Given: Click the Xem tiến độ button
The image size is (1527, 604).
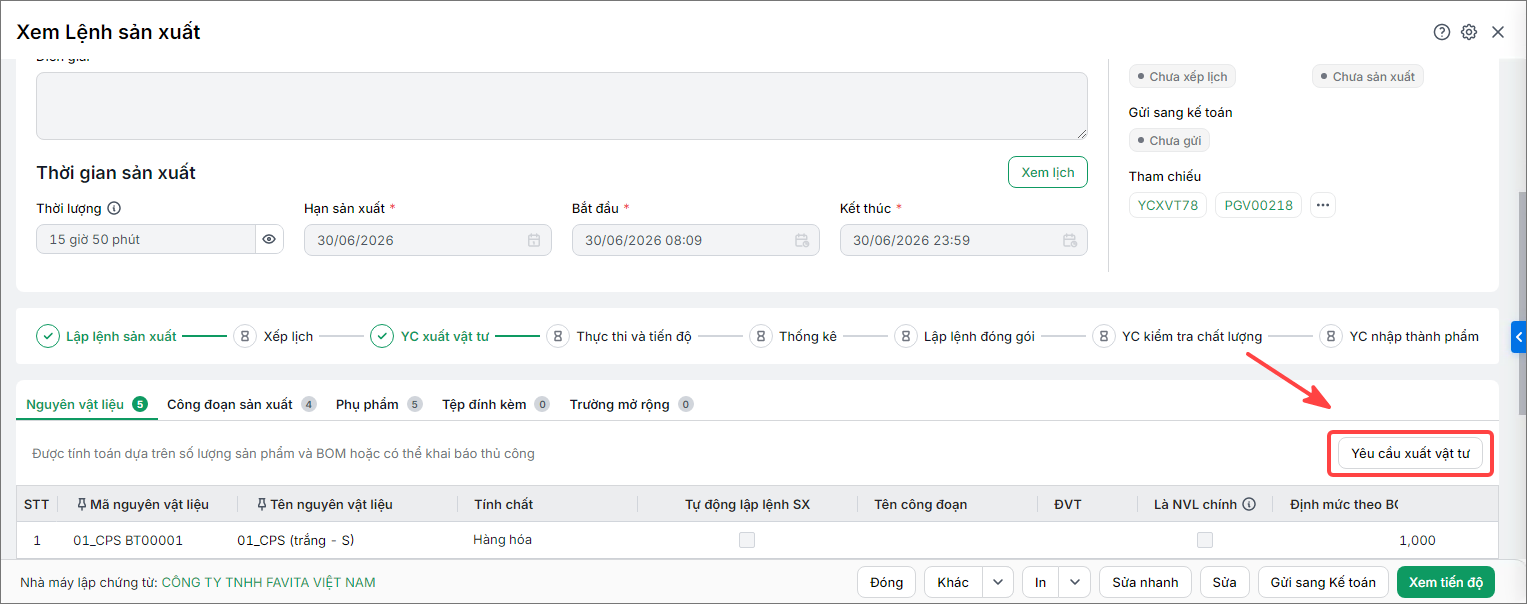Looking at the screenshot, I should pyautogui.click(x=1445, y=582).
